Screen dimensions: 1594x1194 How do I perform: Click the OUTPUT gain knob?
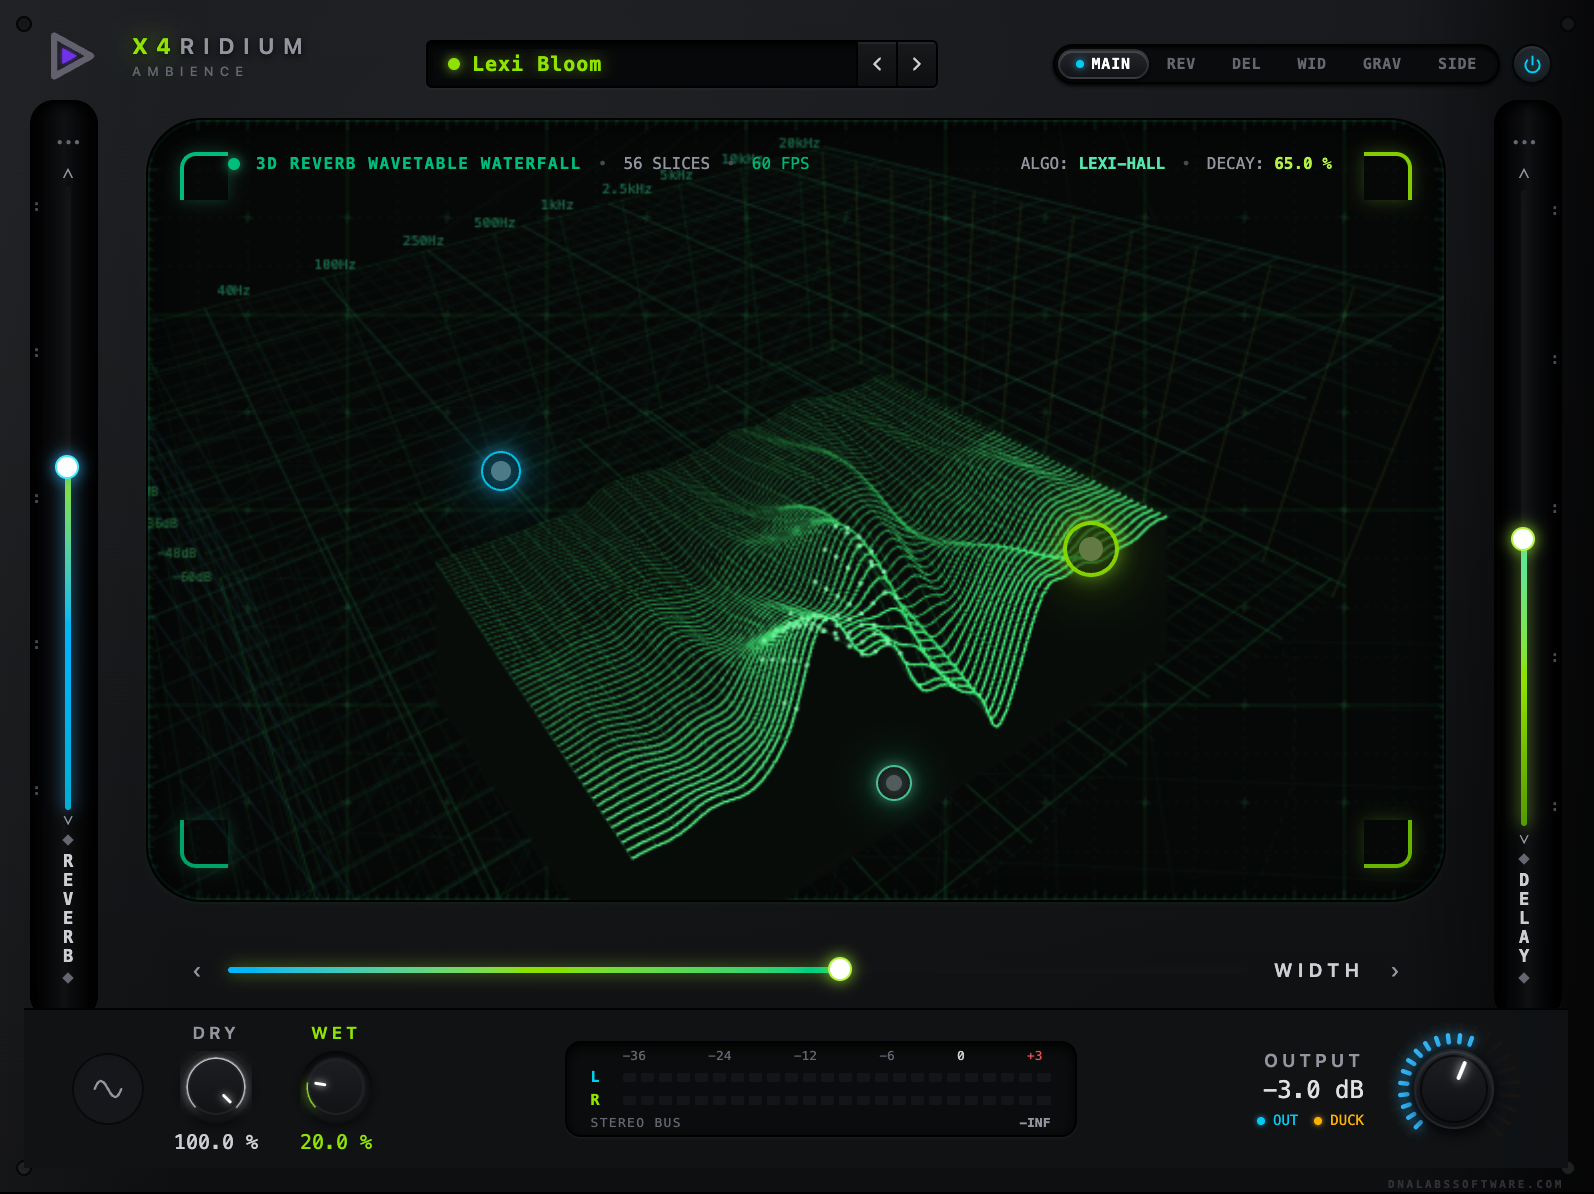(x=1455, y=1089)
